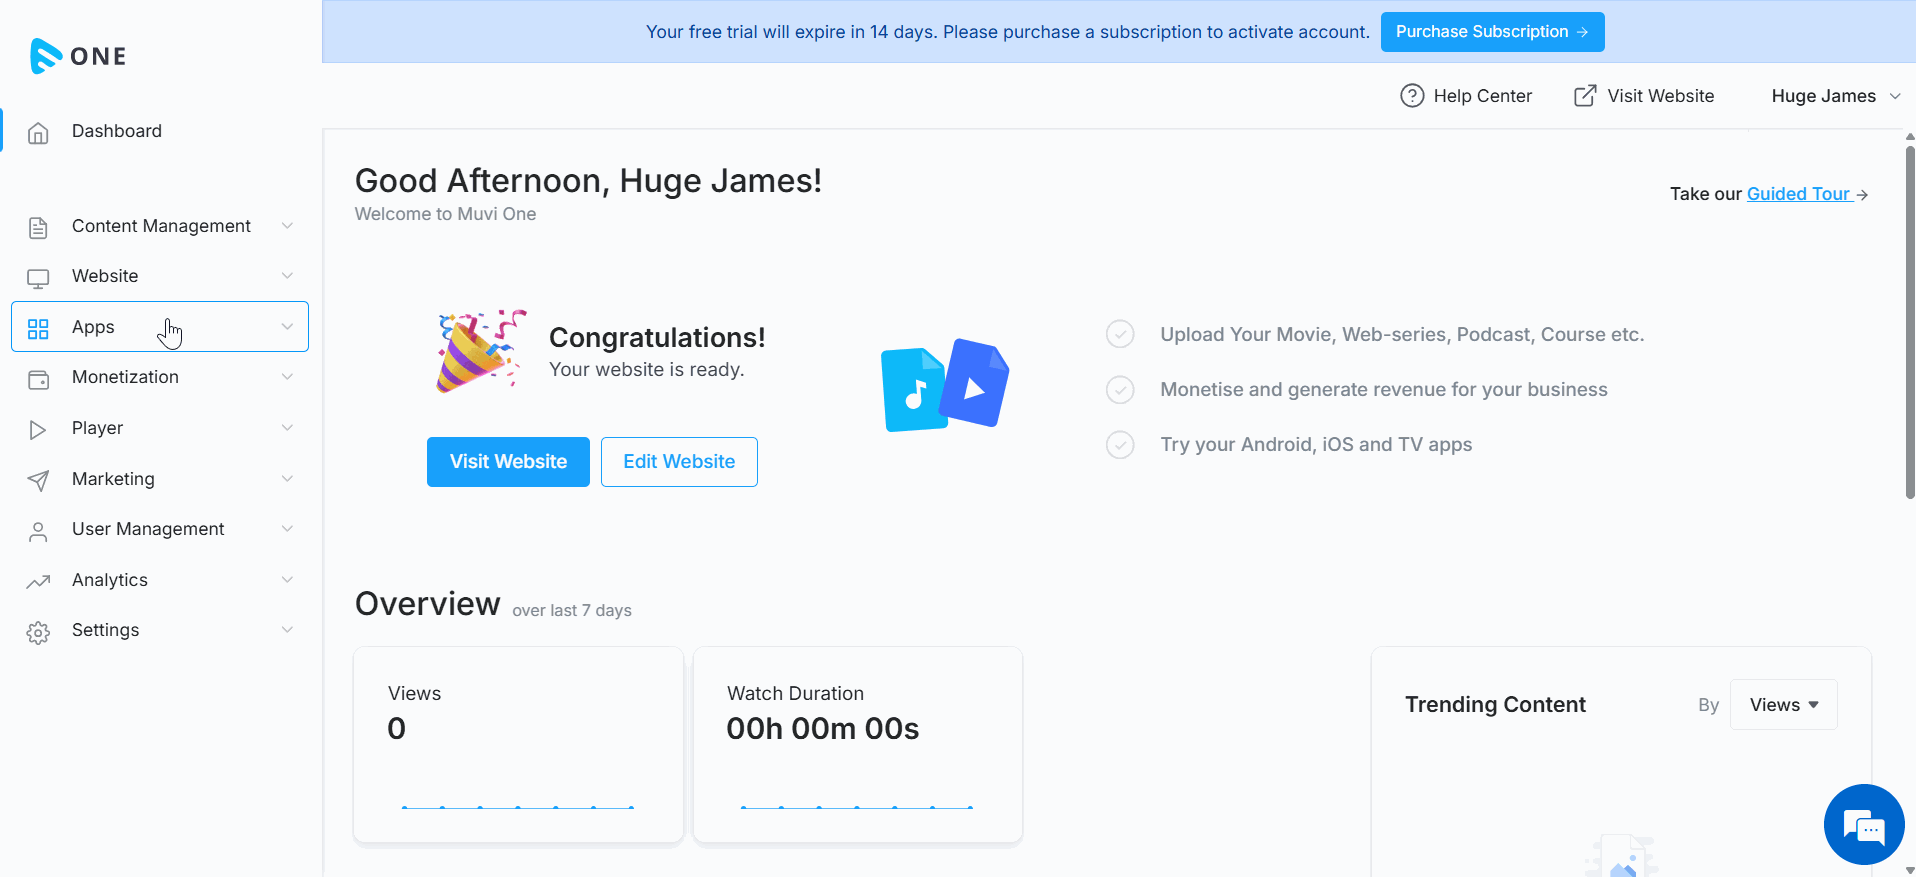Click the Apps grid icon

pyautogui.click(x=38, y=328)
